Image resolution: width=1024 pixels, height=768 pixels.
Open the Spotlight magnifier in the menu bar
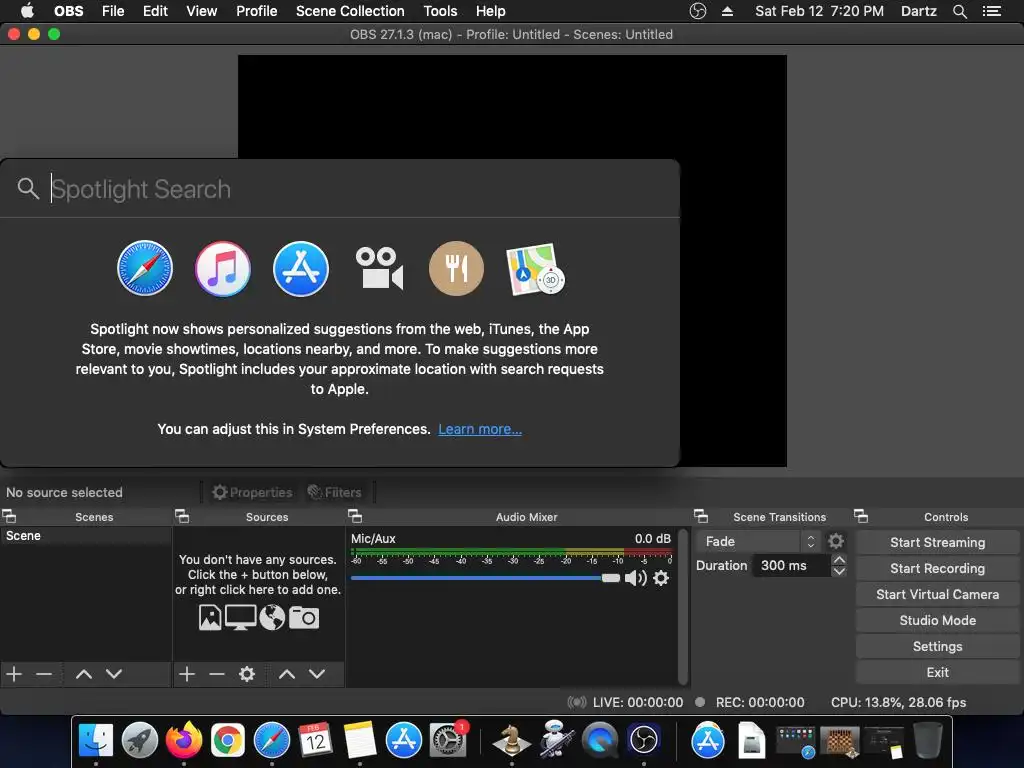pos(959,11)
